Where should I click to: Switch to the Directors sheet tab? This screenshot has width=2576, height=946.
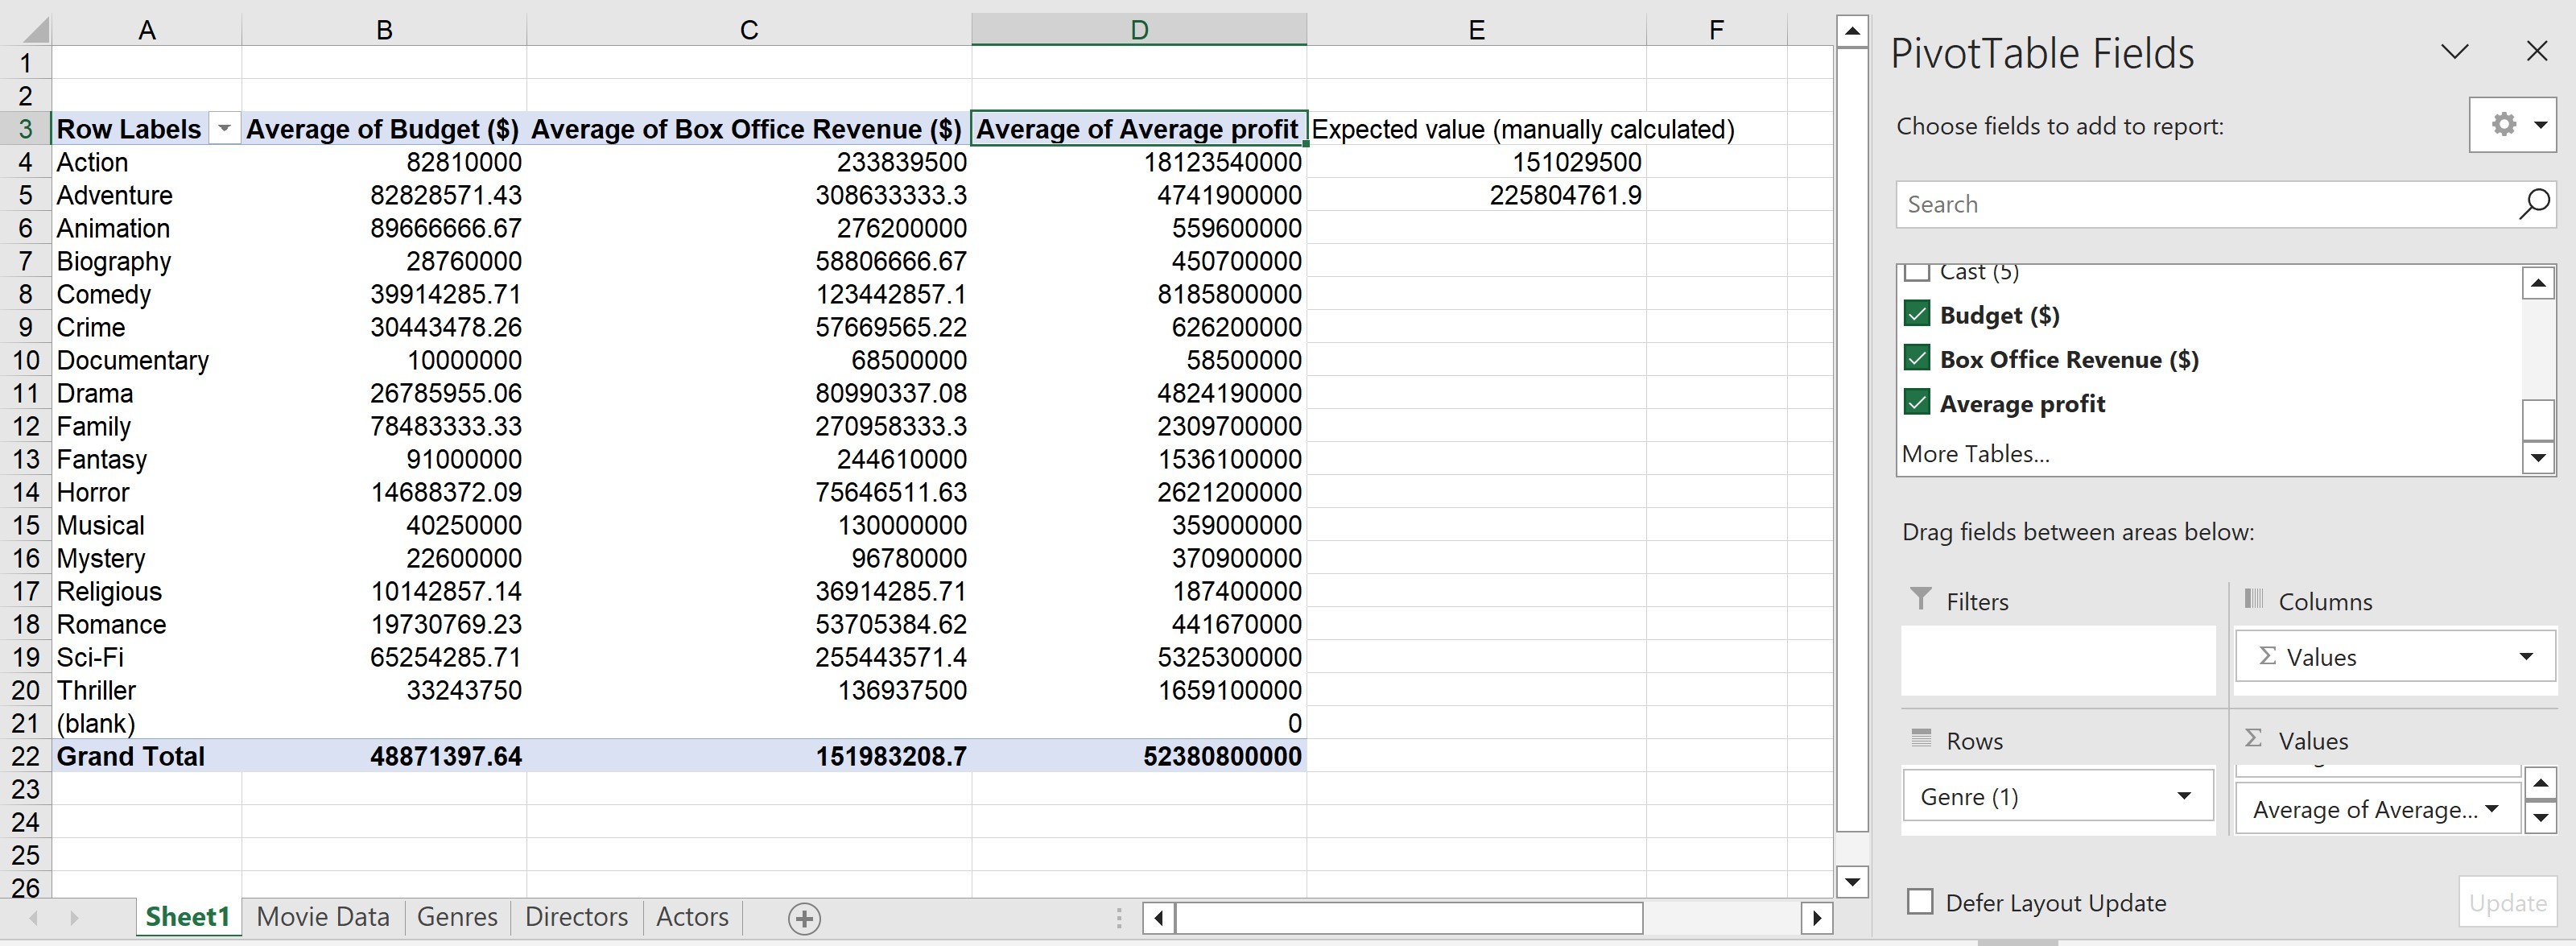pyautogui.click(x=576, y=917)
